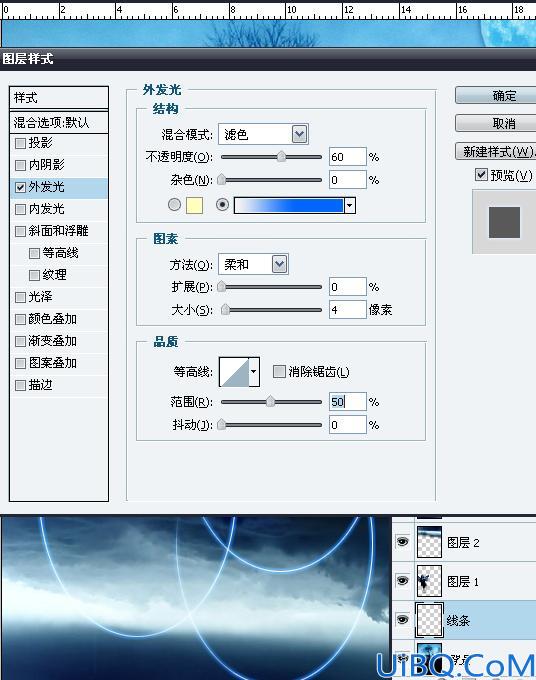Viewport: 536px width, 680px height.
Task: Click the 范围 range slider handle
Action: (x=270, y=401)
